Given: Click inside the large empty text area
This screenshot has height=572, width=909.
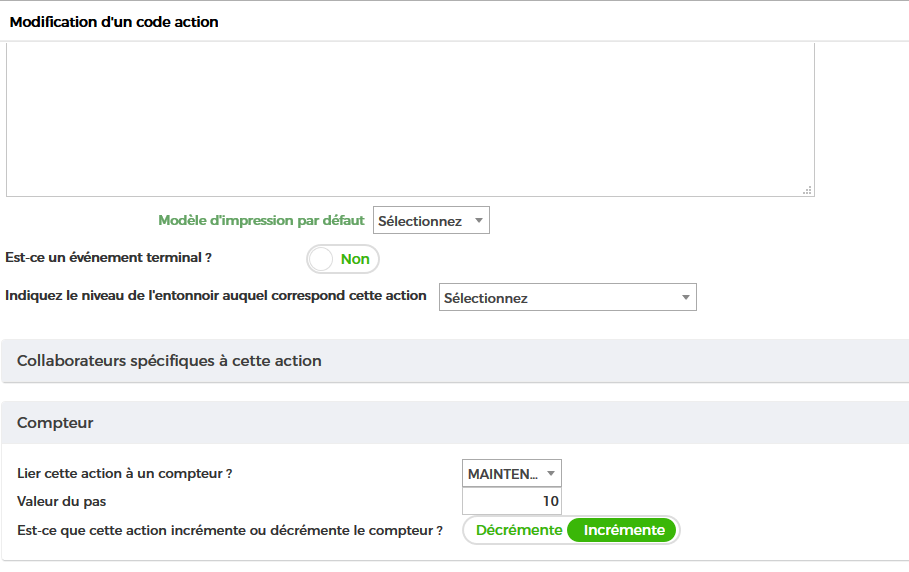Looking at the screenshot, I should (x=410, y=119).
